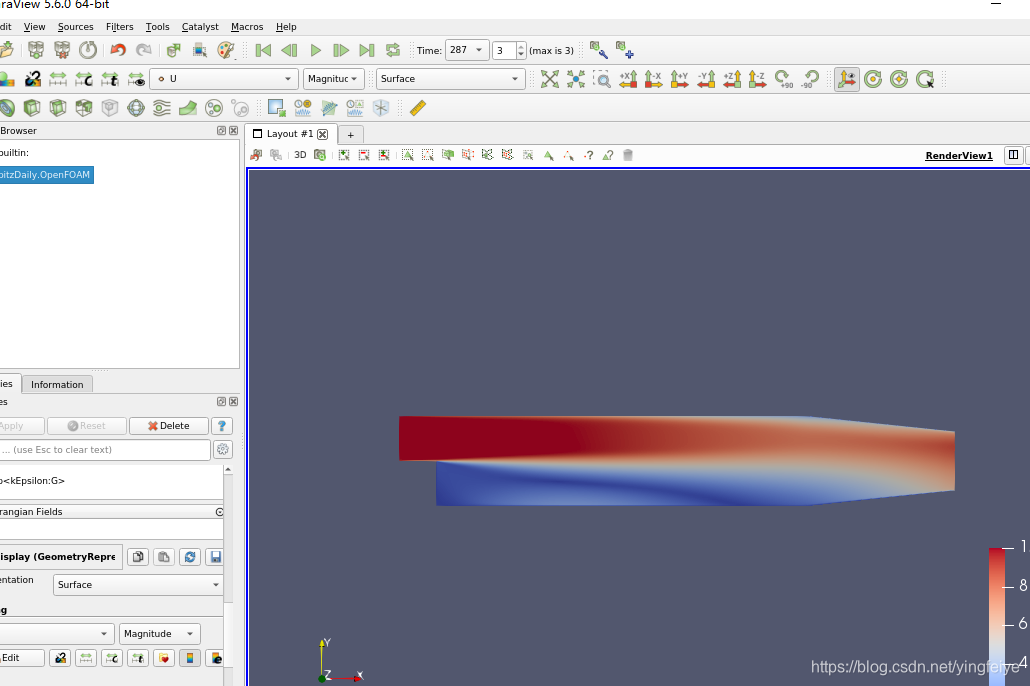
Task: Open the Filters menu
Action: click(x=119, y=27)
